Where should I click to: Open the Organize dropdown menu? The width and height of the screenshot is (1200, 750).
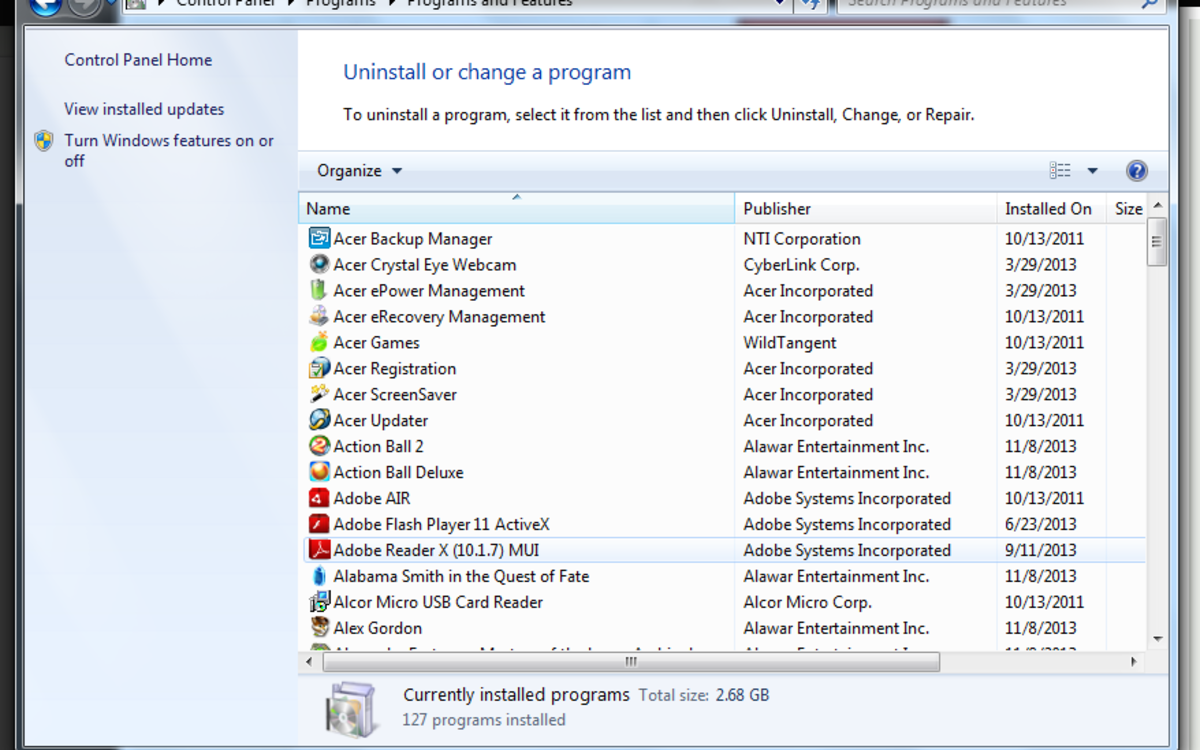tap(359, 171)
